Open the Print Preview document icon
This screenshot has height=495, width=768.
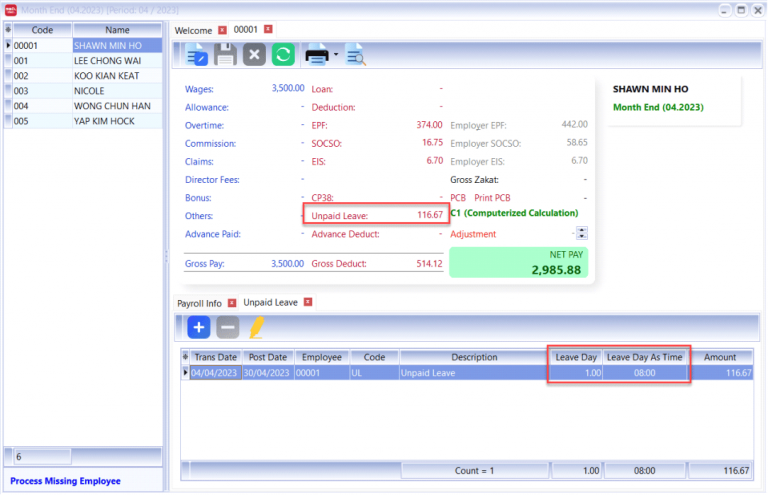point(355,55)
